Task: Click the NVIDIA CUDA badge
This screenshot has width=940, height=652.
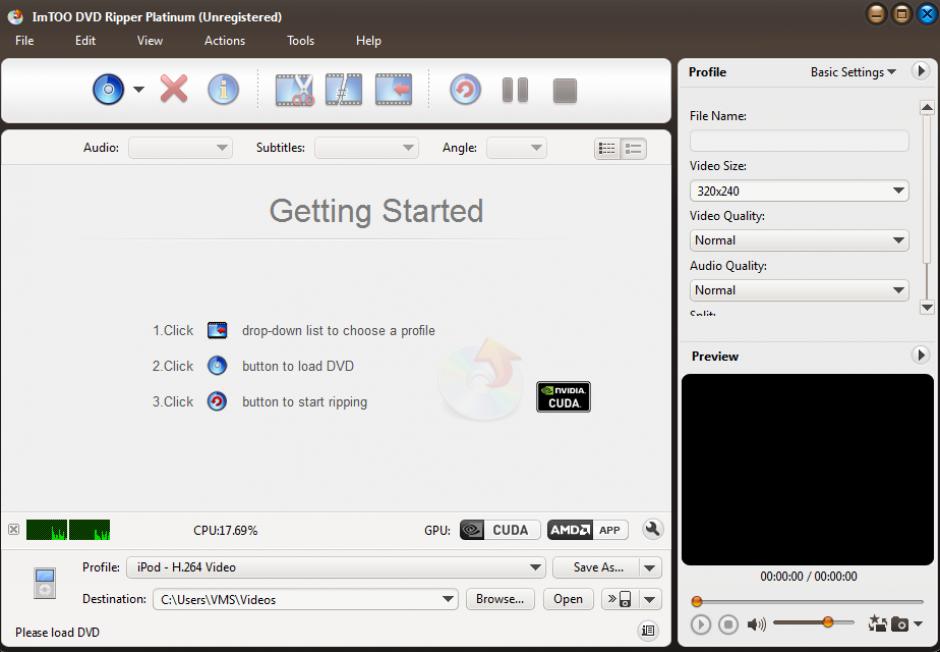Action: click(563, 397)
